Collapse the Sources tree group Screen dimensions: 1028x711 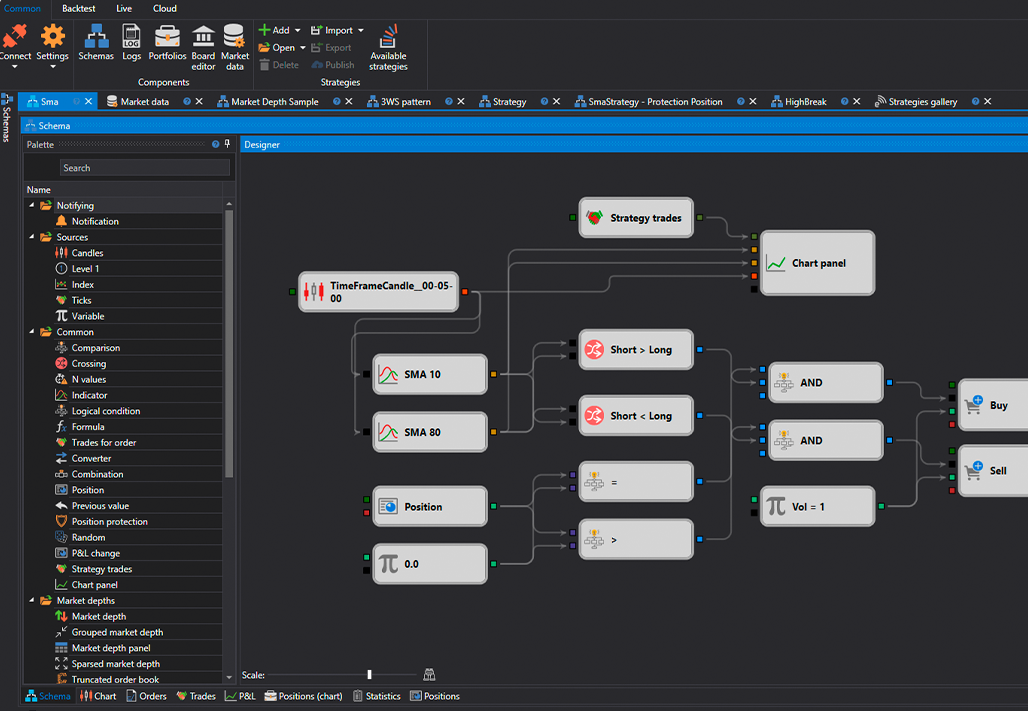click(x=32, y=237)
